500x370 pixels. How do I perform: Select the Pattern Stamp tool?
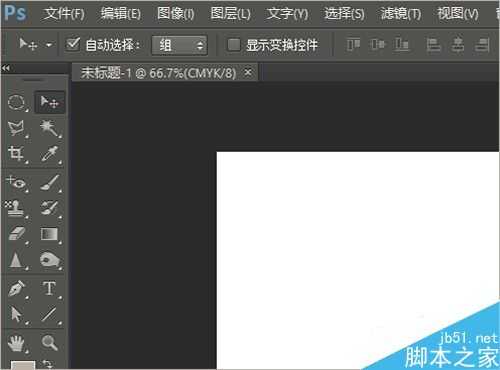[16, 209]
